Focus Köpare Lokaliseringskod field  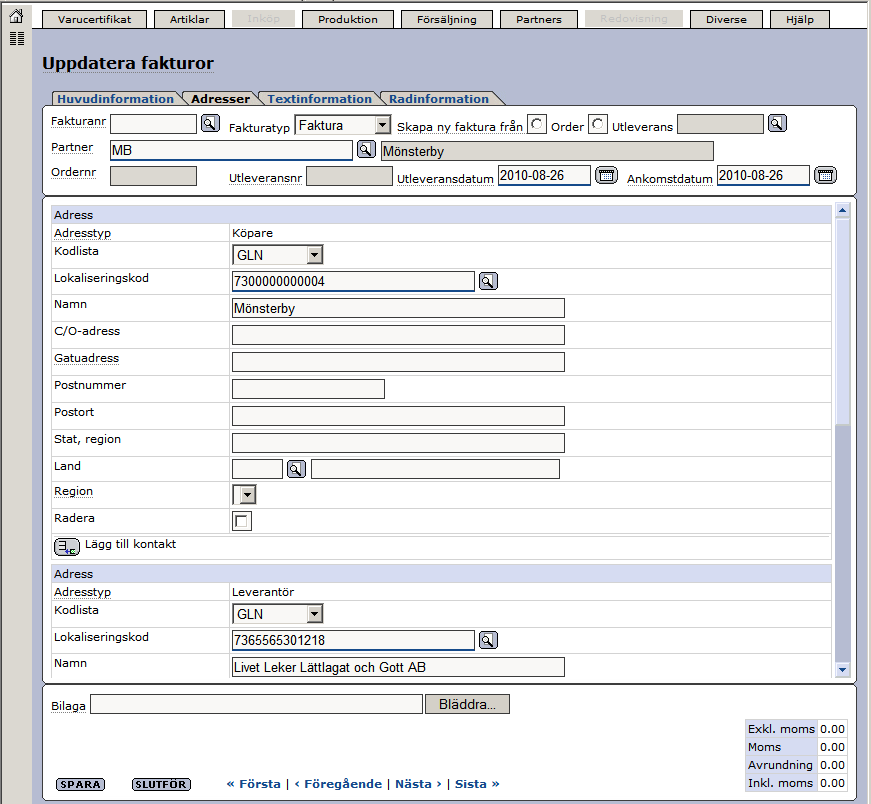pyautogui.click(x=353, y=281)
